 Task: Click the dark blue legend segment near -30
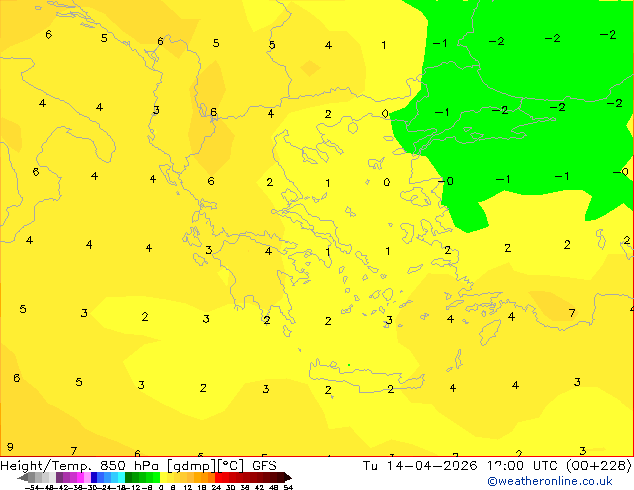94,477
